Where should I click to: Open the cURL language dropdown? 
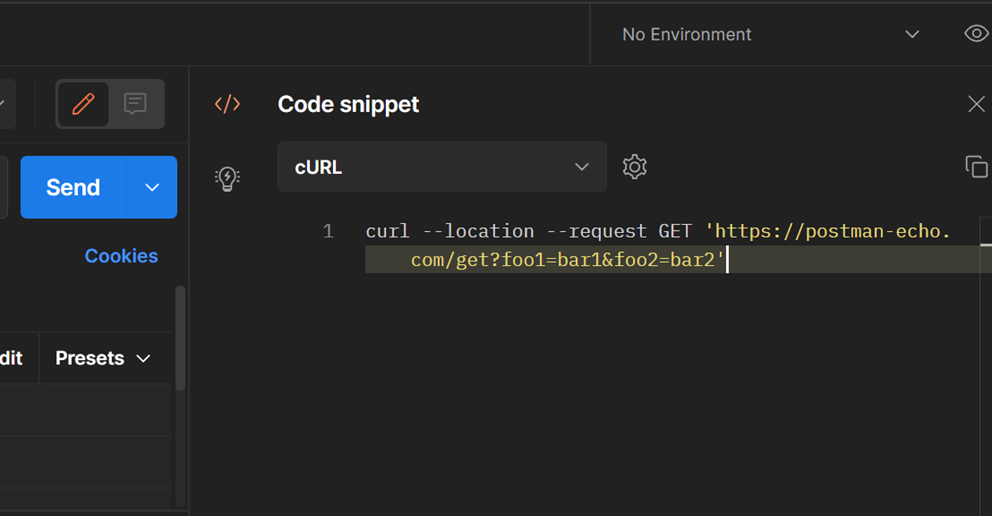click(x=442, y=167)
